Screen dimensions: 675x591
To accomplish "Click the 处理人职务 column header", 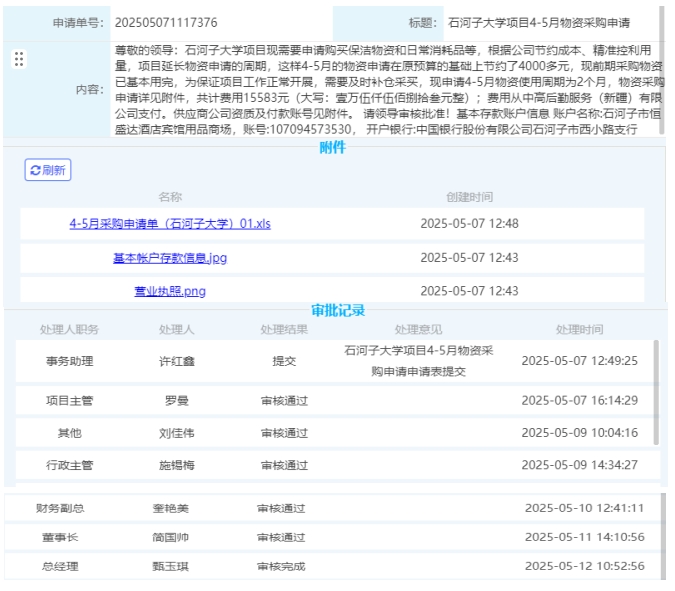I will 70,330.
